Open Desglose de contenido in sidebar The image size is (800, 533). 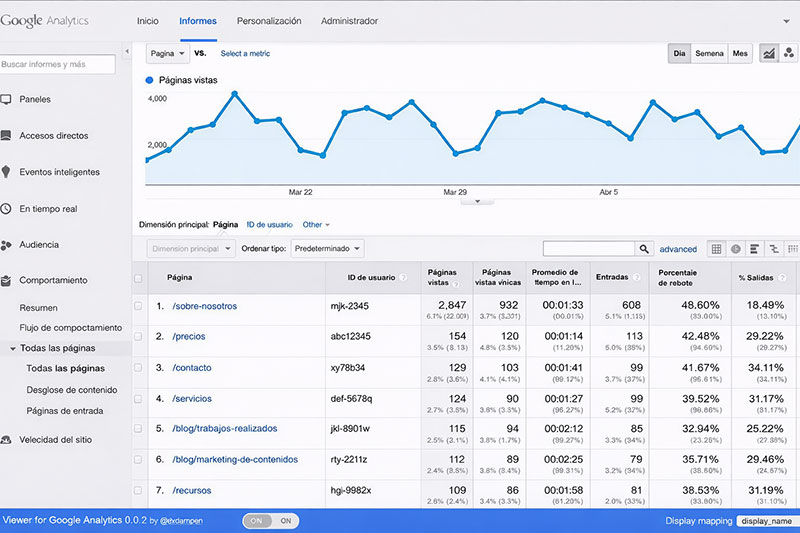pos(72,390)
